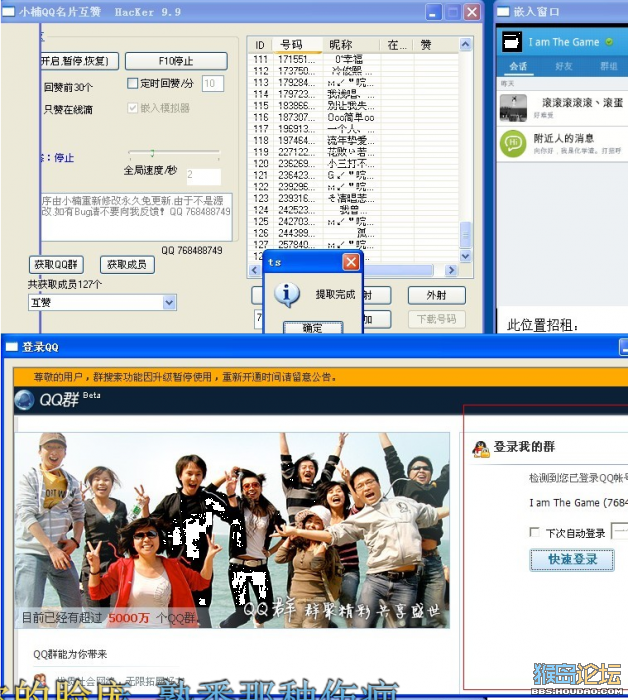Viewport: 628px width, 700px height.
Task: Click the member list vertical scrollbar thumb
Action: [x=465, y=234]
